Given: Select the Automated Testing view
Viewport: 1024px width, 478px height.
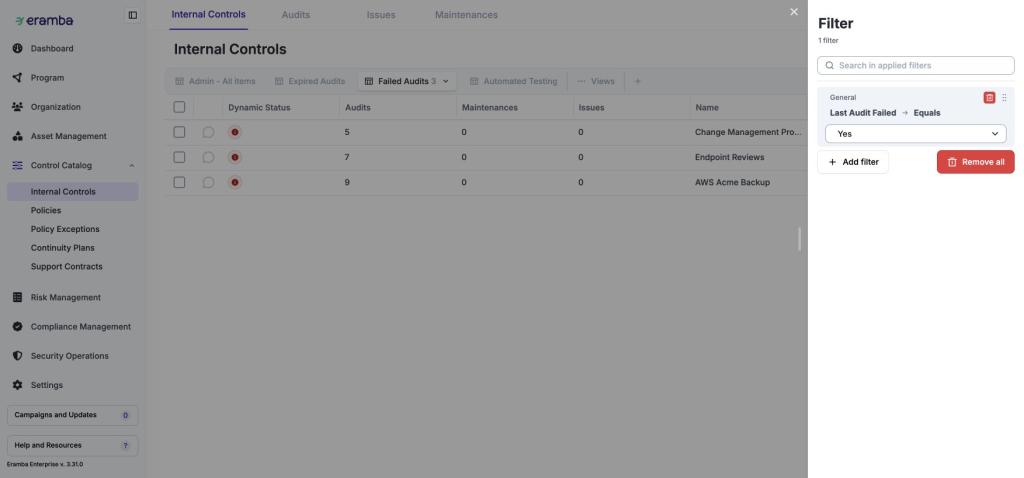Looking at the screenshot, I should click(513, 82).
